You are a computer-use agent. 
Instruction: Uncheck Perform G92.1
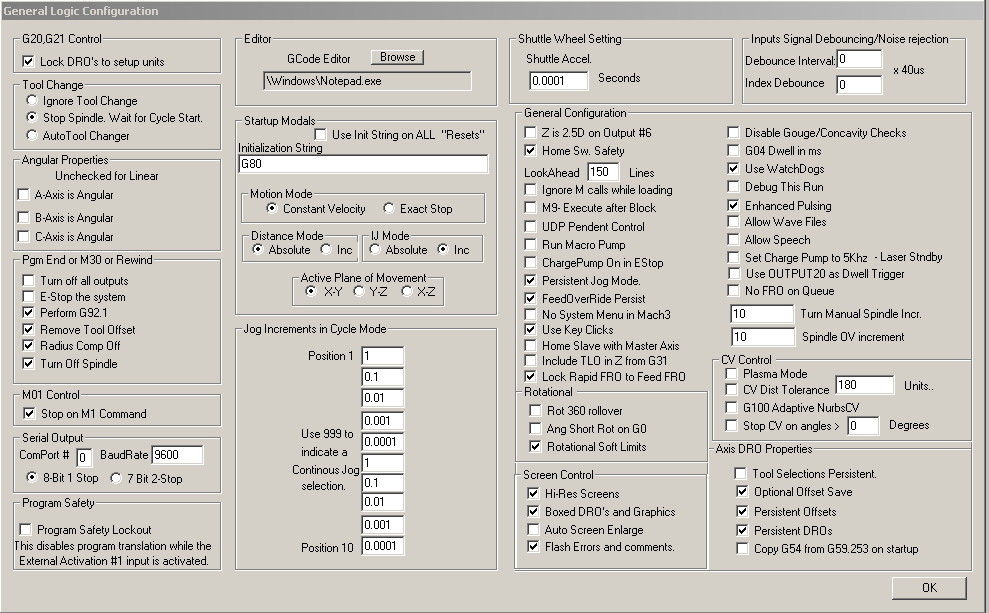28,312
